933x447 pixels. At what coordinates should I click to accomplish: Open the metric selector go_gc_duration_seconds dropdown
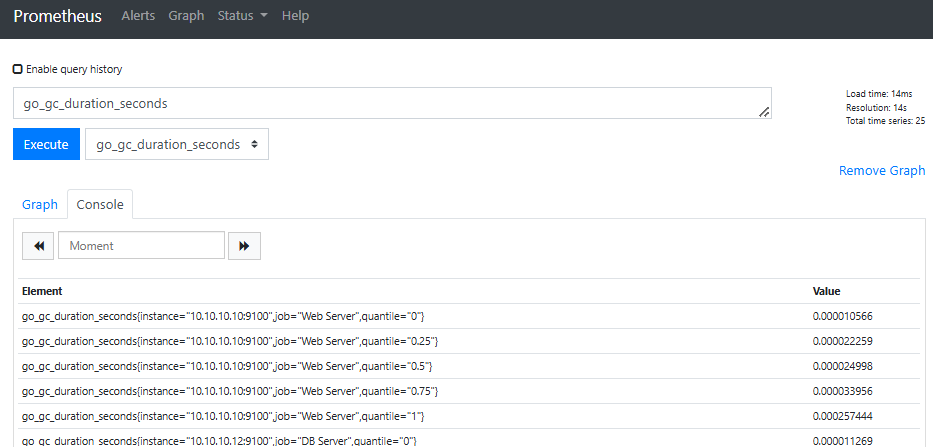pos(177,144)
